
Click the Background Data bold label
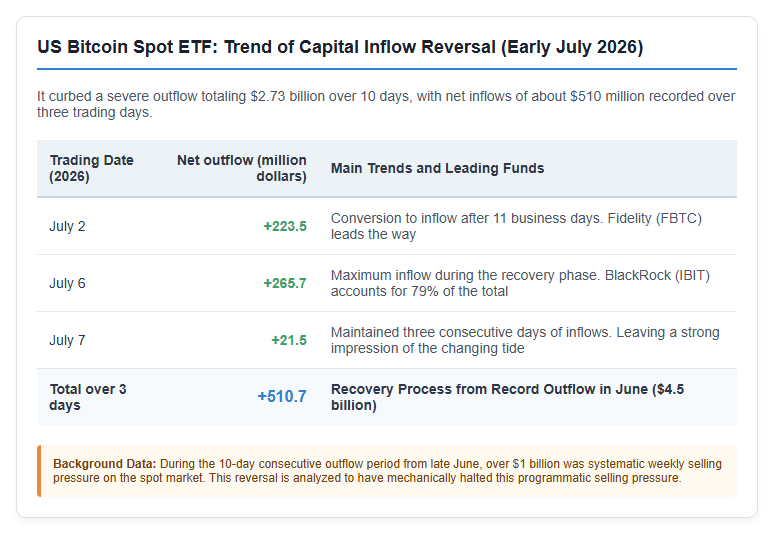pyautogui.click(x=105, y=464)
